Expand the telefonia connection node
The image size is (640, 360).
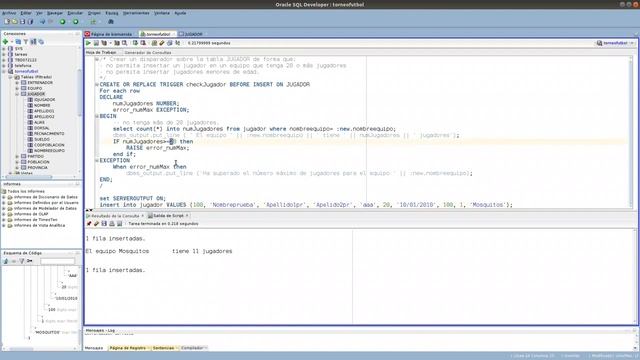(x=4, y=66)
